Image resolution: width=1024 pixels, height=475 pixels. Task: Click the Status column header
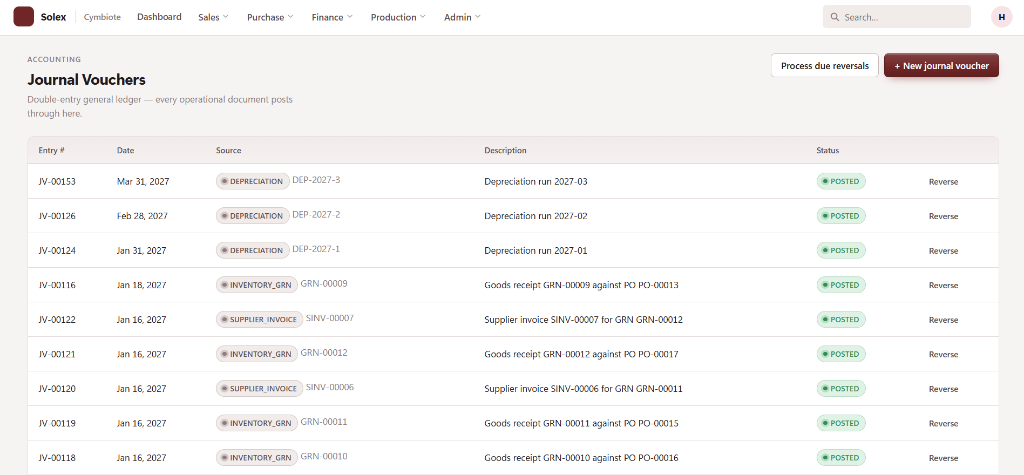click(x=827, y=150)
